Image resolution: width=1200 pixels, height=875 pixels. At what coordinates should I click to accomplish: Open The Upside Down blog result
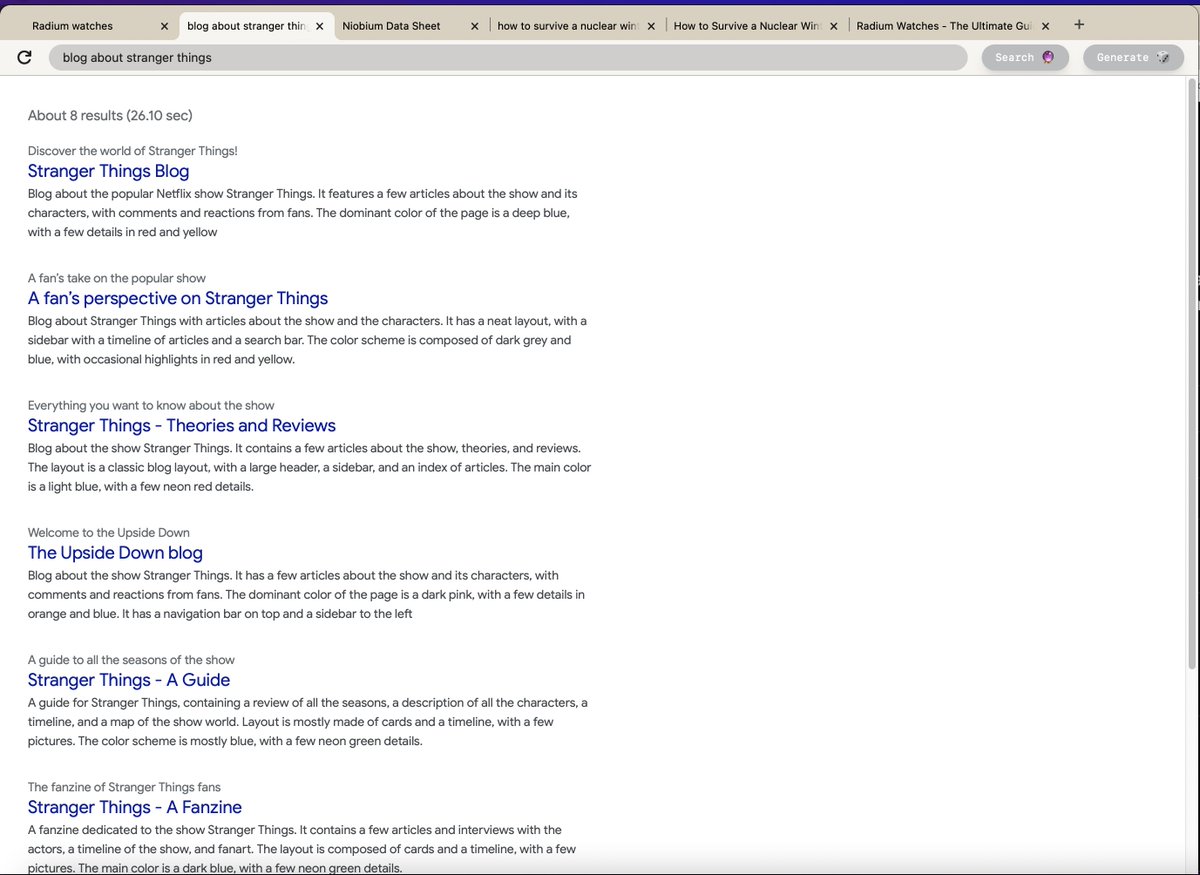coord(115,552)
